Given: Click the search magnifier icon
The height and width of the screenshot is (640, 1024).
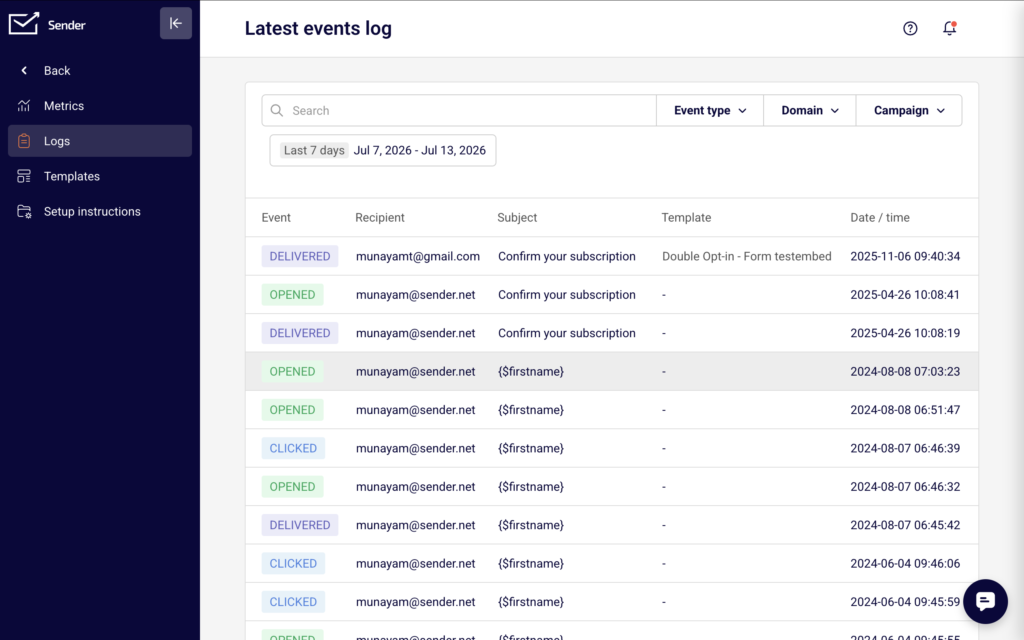Looking at the screenshot, I should (277, 110).
